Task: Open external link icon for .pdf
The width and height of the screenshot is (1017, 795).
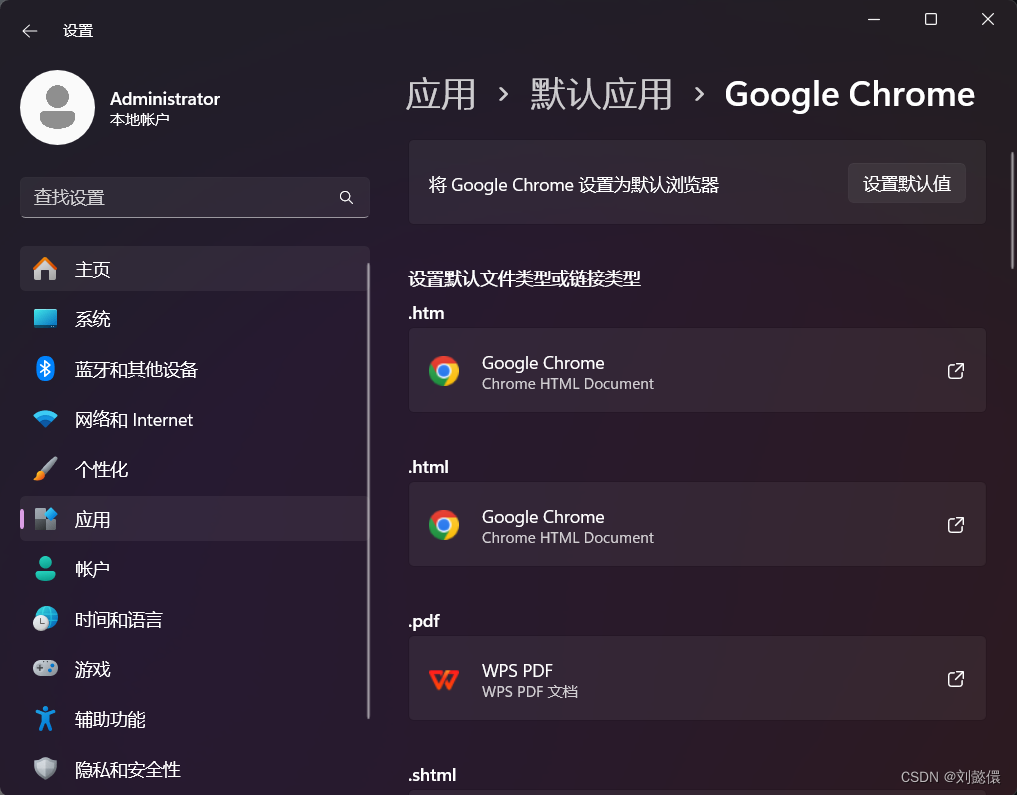Action: tap(955, 679)
